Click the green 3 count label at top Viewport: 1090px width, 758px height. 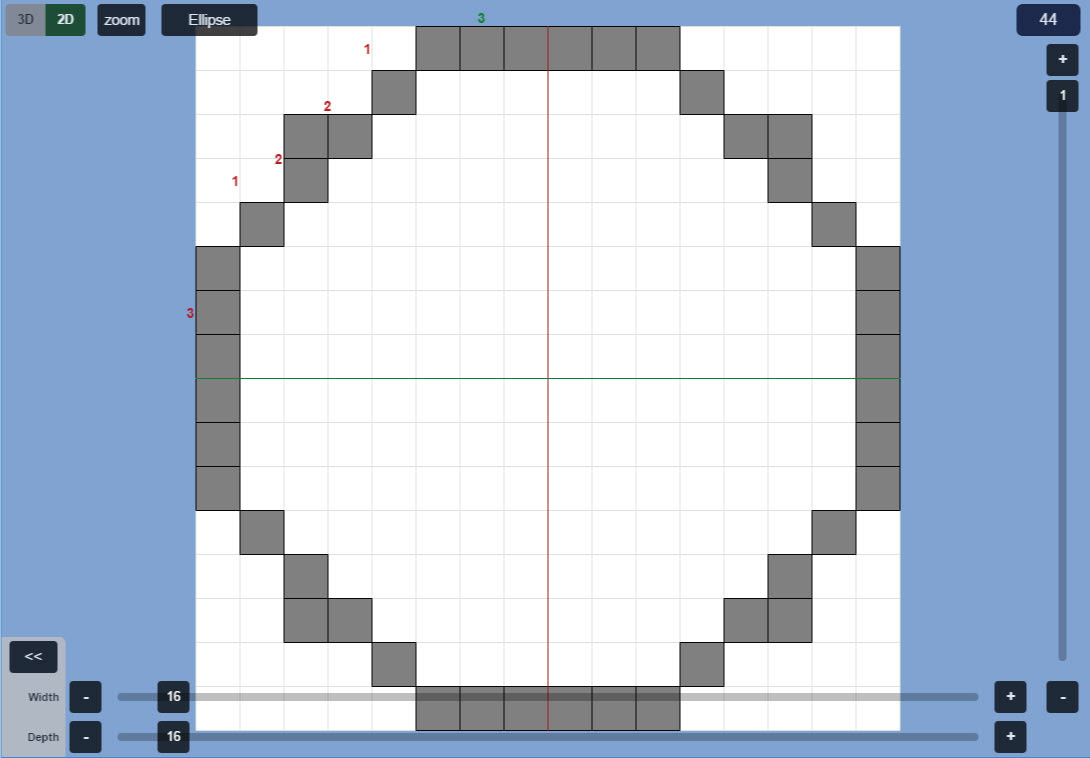tap(481, 19)
